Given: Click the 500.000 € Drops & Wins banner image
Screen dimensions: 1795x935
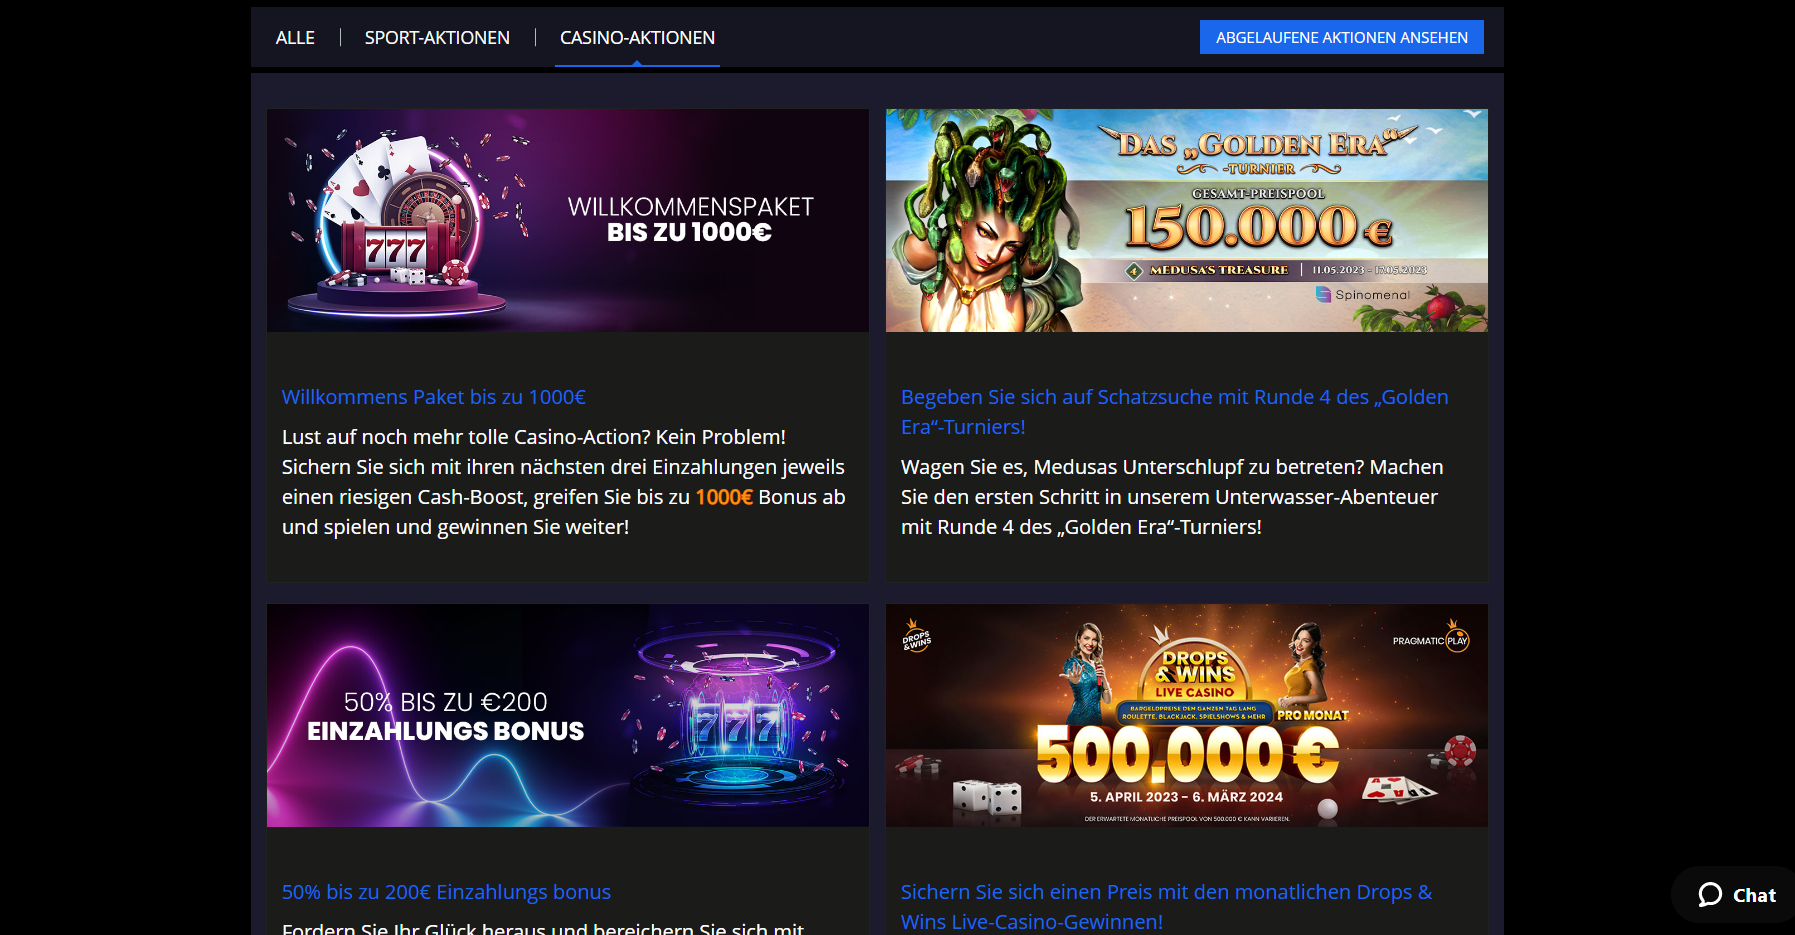Looking at the screenshot, I should pyautogui.click(x=1187, y=715).
